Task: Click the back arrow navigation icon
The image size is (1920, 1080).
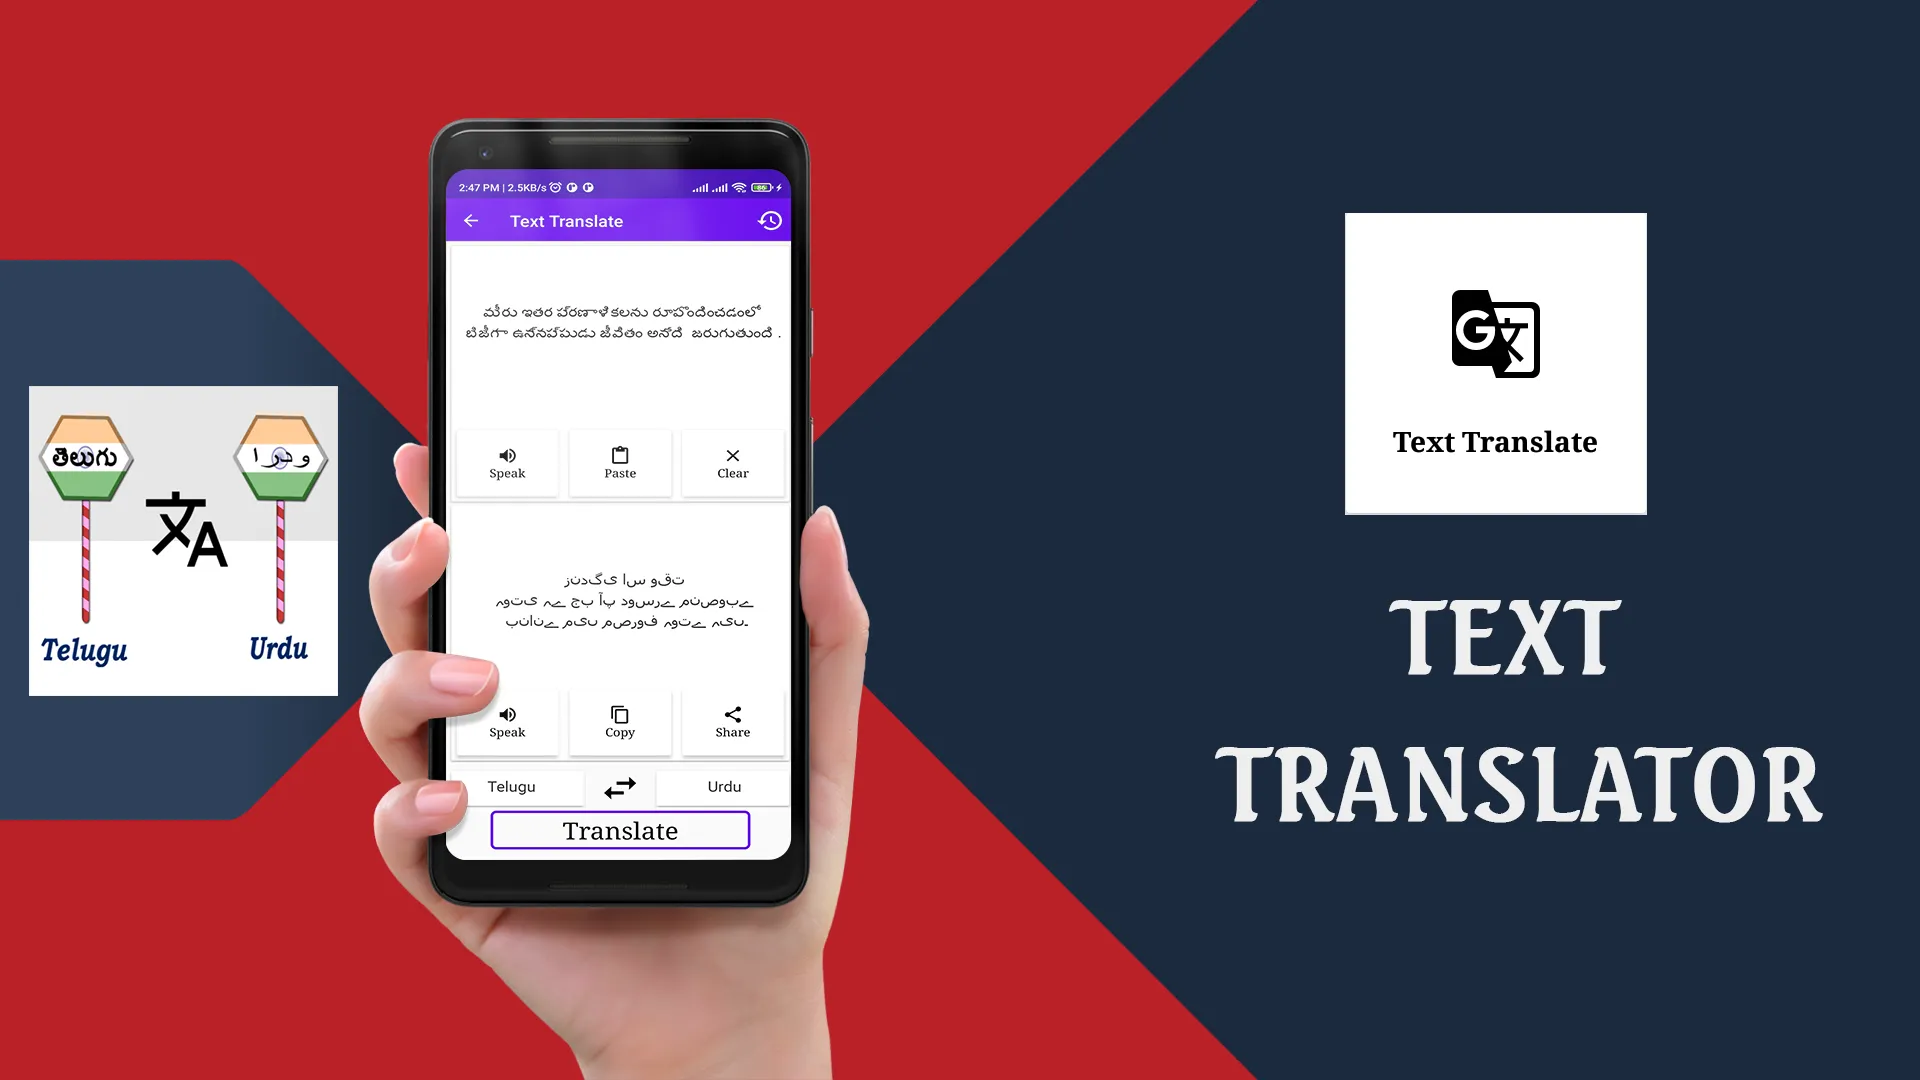Action: point(471,220)
